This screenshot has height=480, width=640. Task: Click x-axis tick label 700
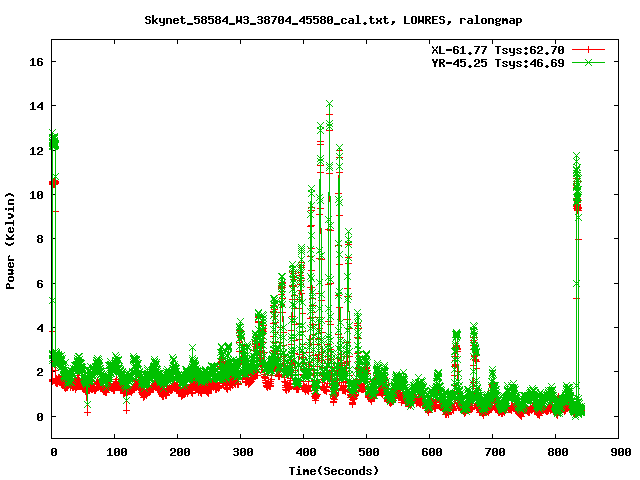coord(495,452)
